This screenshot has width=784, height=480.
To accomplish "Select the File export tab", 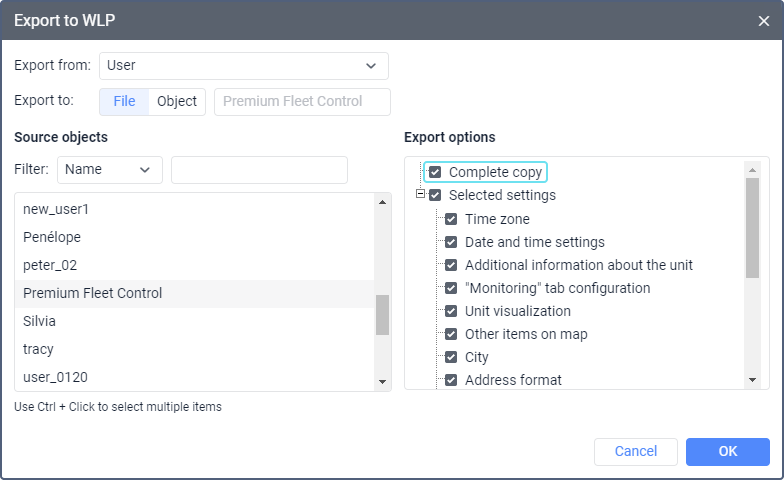I will 124,102.
